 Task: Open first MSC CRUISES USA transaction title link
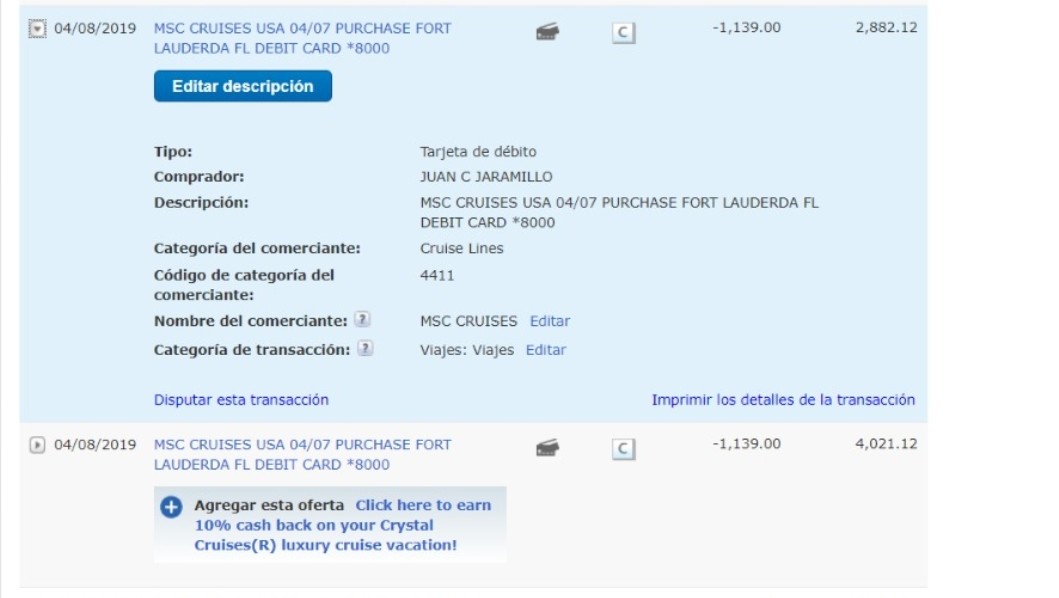[x=302, y=39]
